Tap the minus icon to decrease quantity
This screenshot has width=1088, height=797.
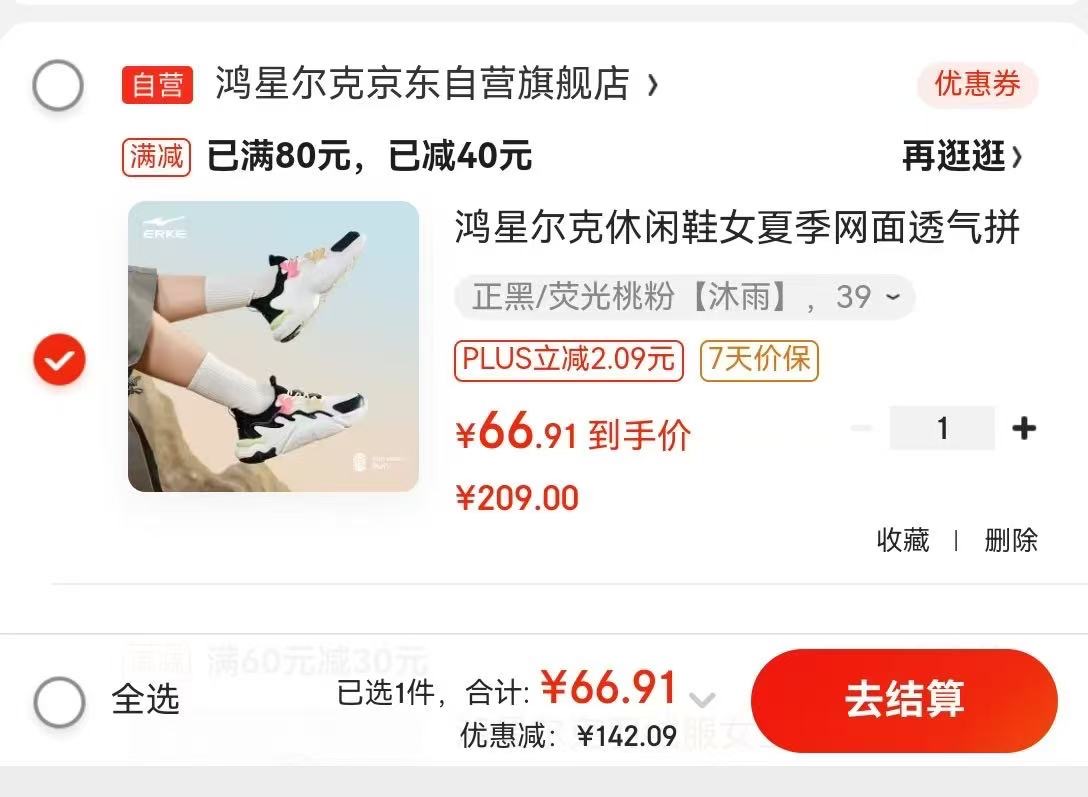[862, 428]
